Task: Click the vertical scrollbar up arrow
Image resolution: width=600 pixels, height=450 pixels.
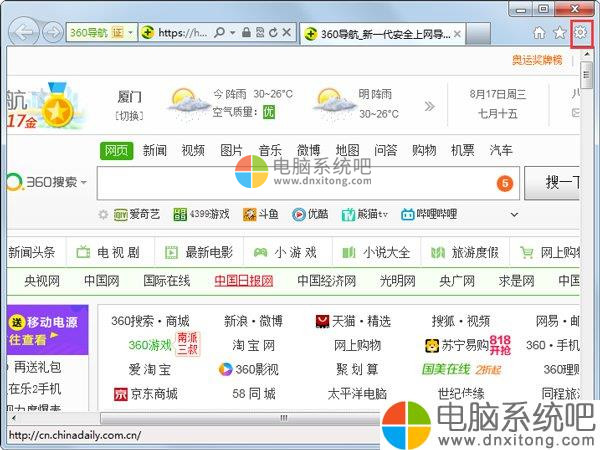Action: (x=587, y=54)
